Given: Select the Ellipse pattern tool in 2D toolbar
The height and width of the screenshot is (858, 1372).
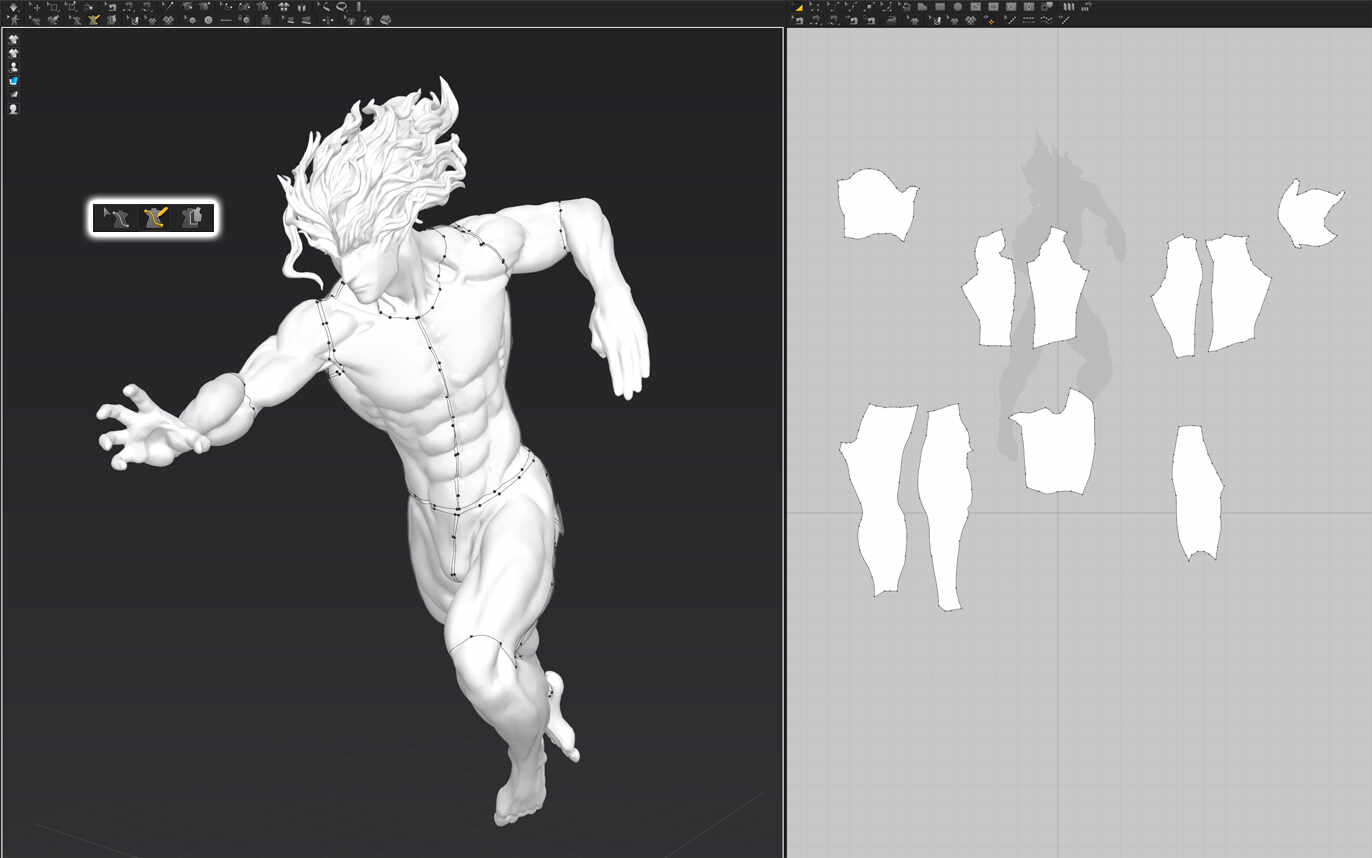Looking at the screenshot, I should click(x=957, y=7).
